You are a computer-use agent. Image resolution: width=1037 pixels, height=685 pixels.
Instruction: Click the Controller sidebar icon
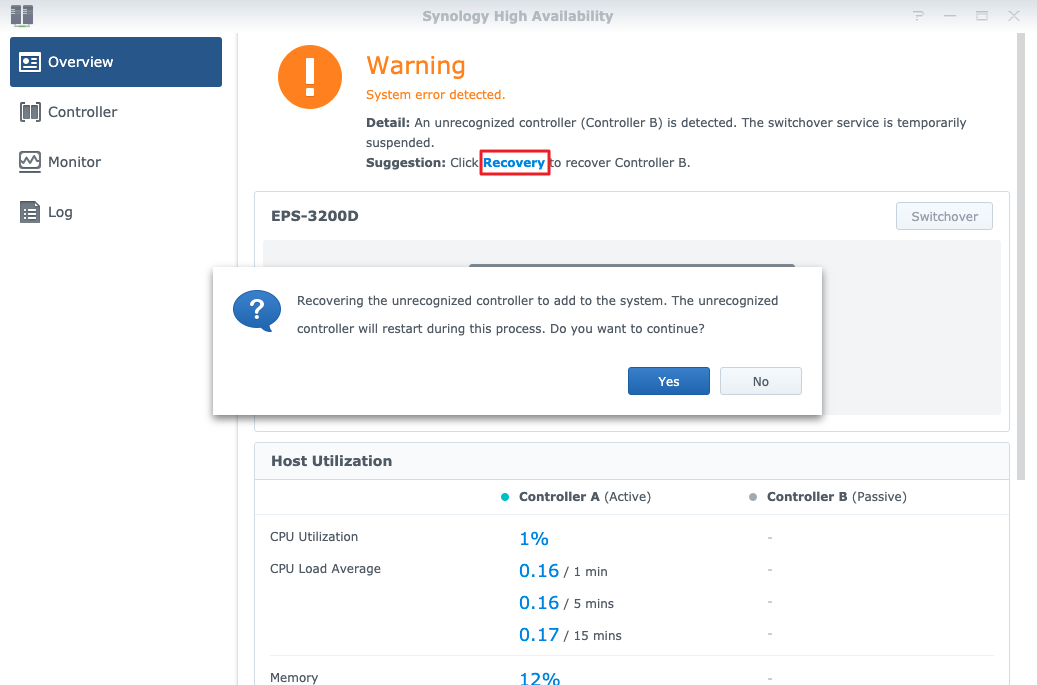point(30,112)
